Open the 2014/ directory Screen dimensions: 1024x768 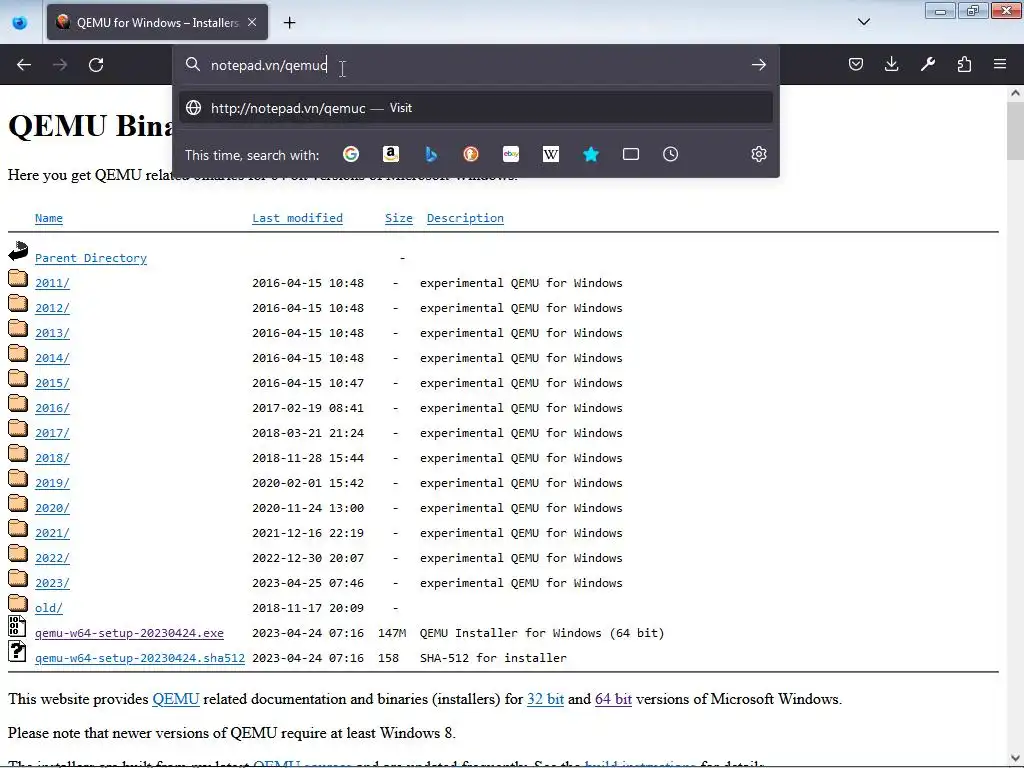pos(52,358)
